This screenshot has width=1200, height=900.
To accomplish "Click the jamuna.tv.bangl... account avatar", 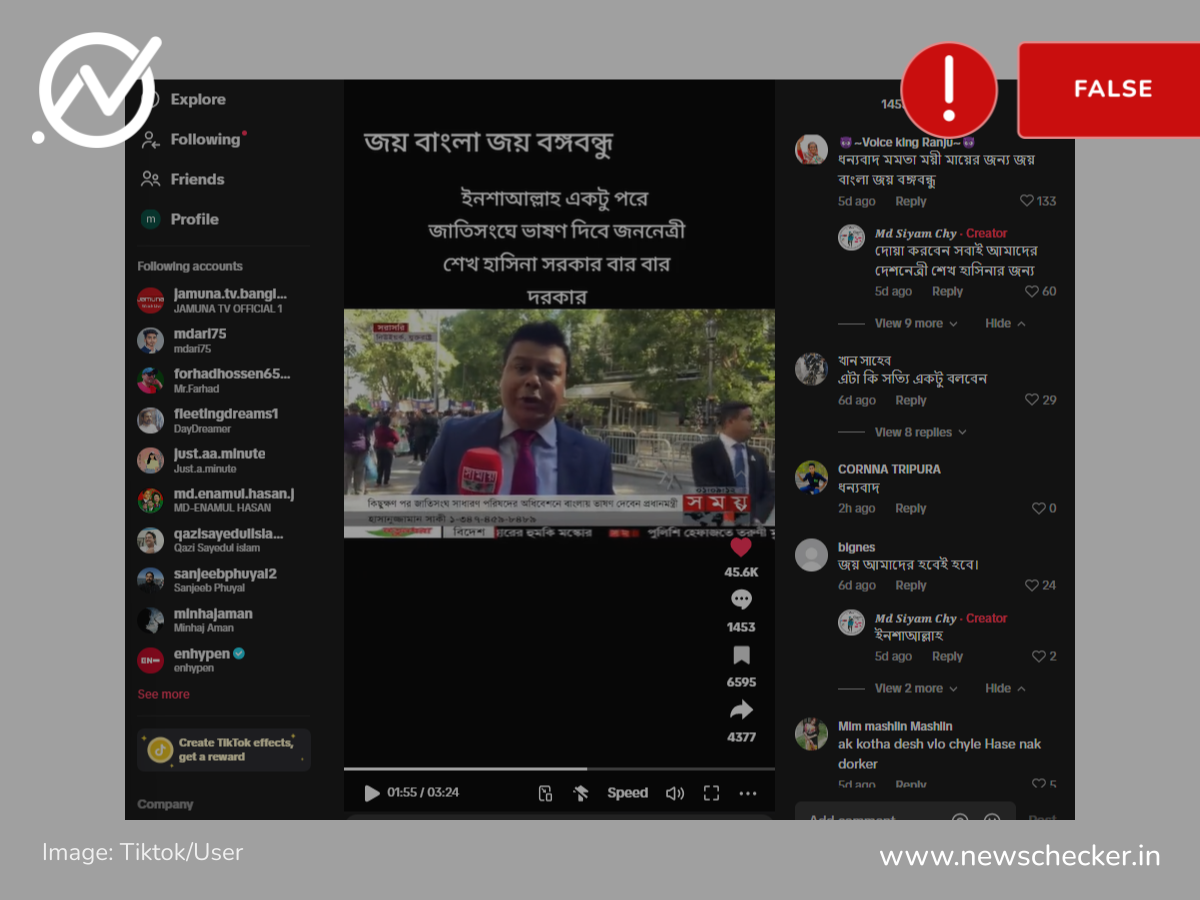I will click(150, 300).
